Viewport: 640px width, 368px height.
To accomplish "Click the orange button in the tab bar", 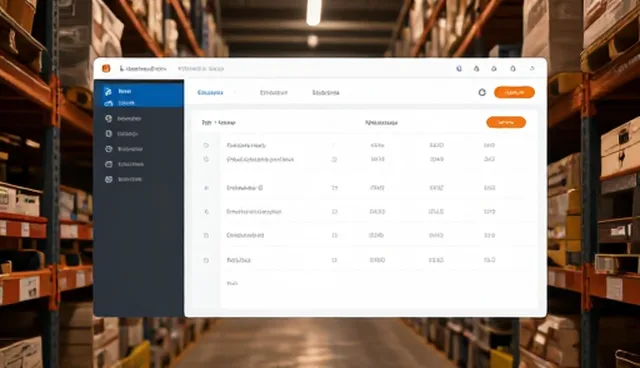I will click(514, 92).
